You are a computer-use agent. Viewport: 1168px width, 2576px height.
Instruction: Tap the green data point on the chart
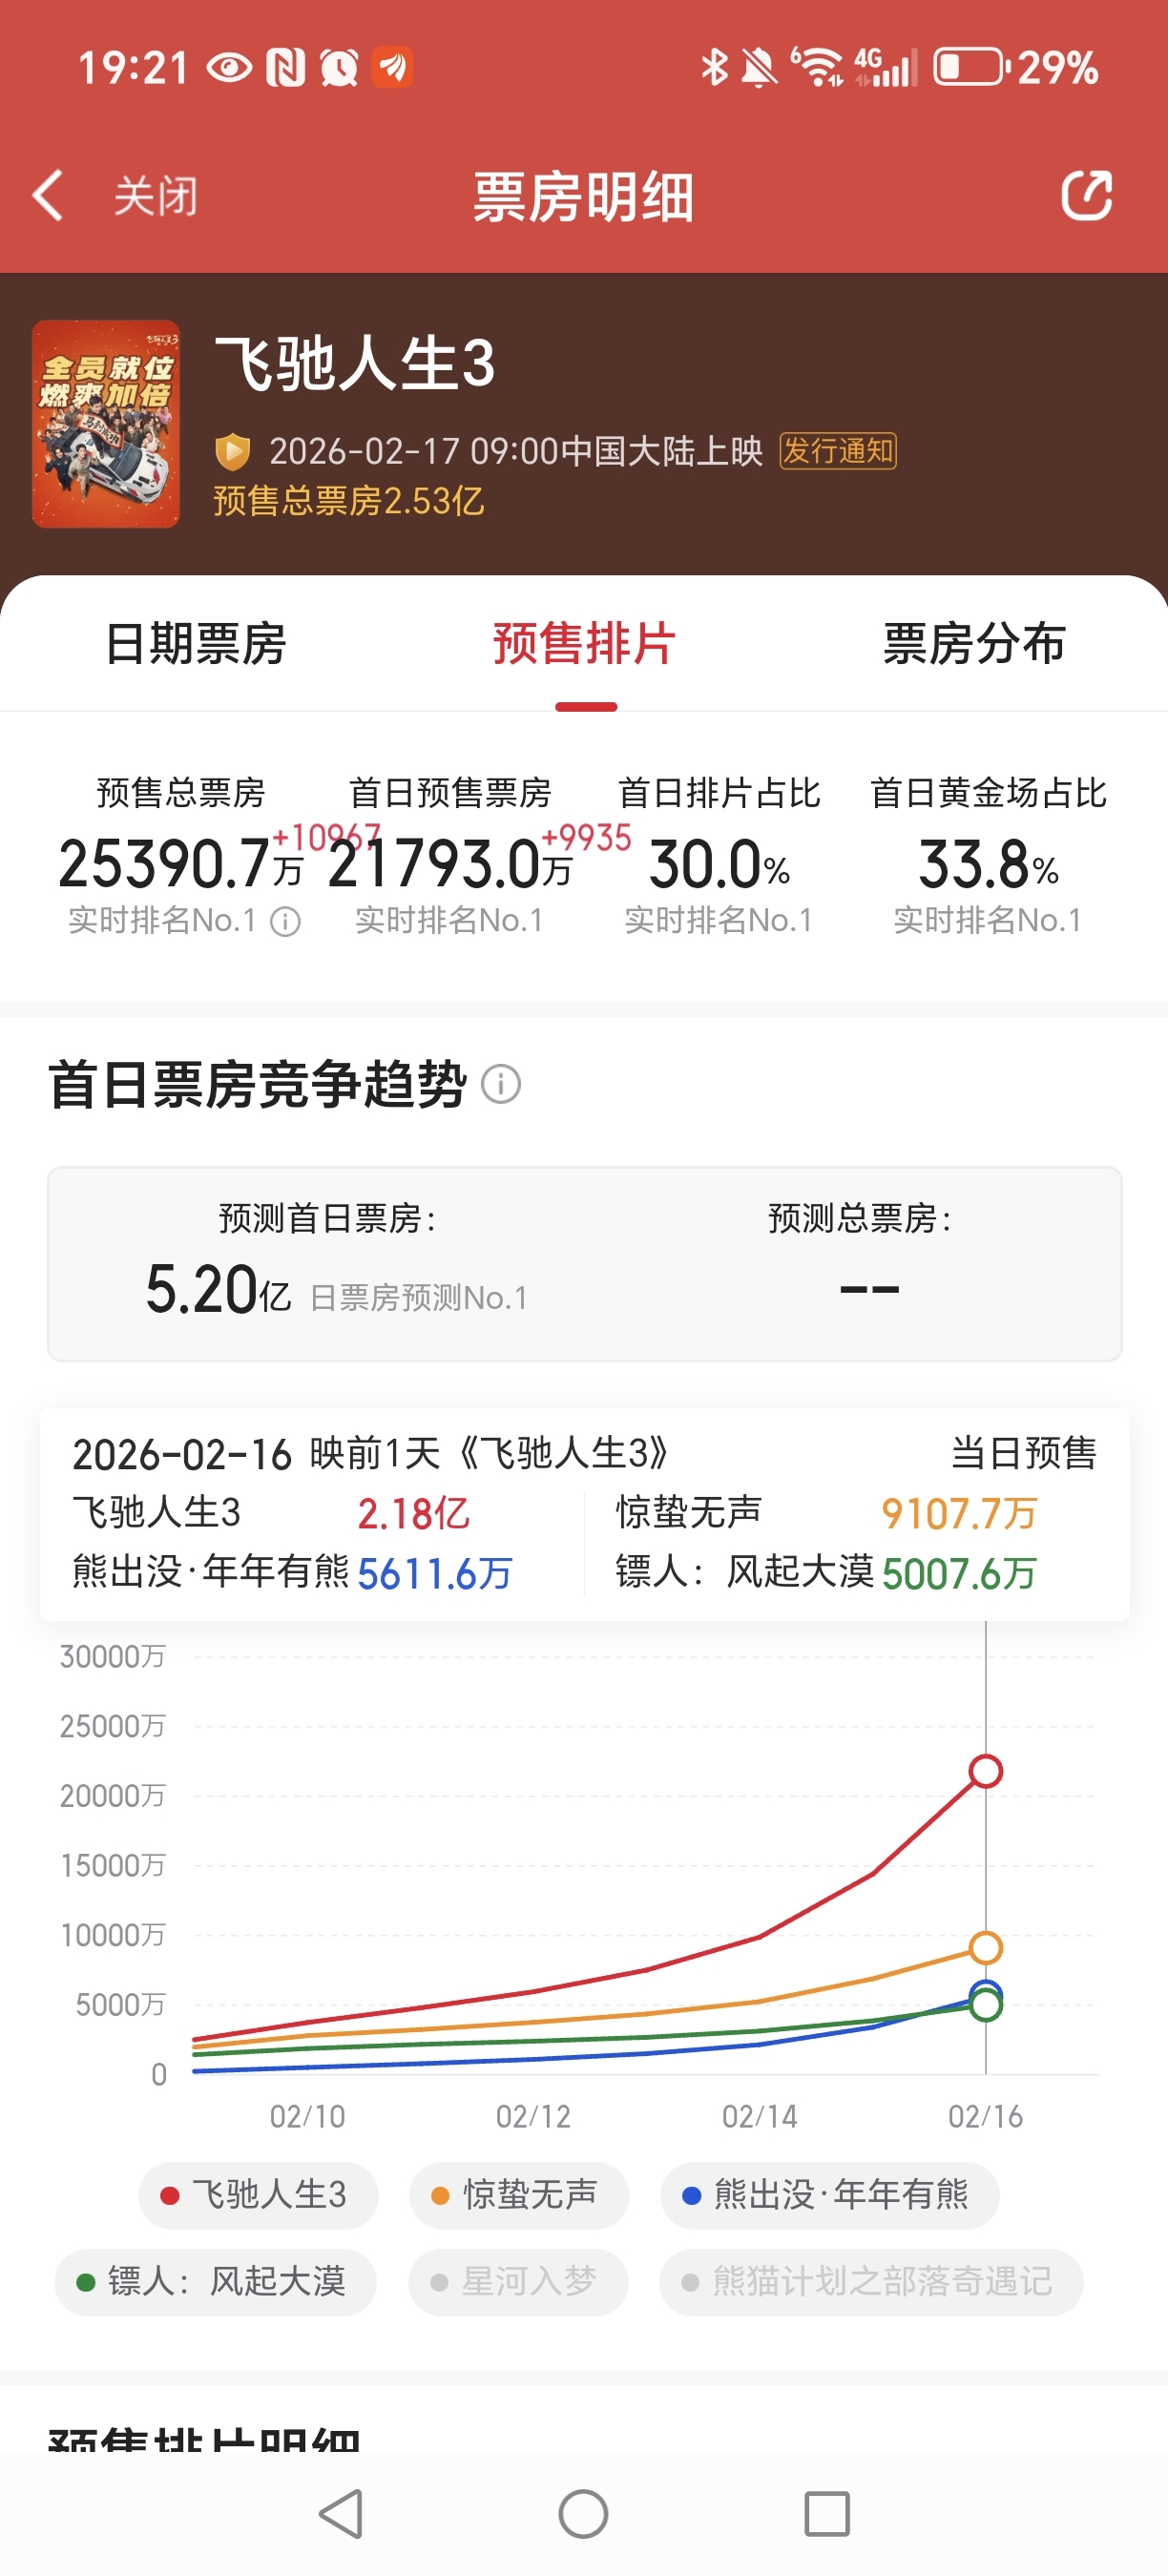986,2004
